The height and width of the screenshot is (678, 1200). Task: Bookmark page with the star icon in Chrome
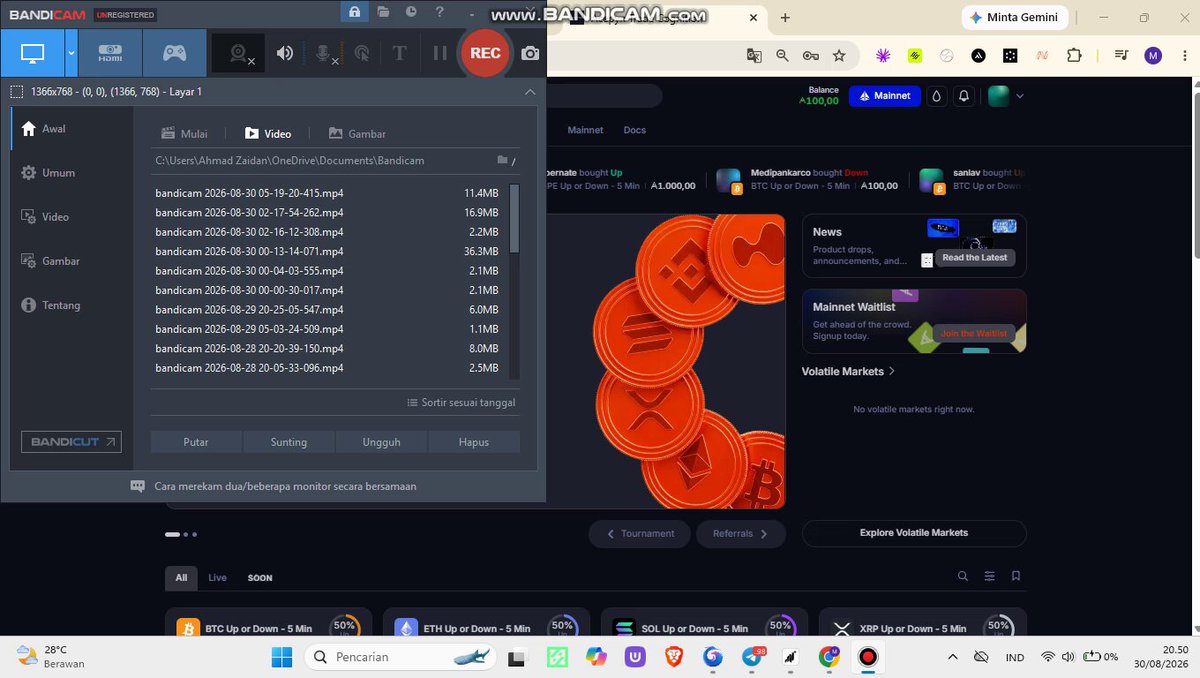[839, 56]
